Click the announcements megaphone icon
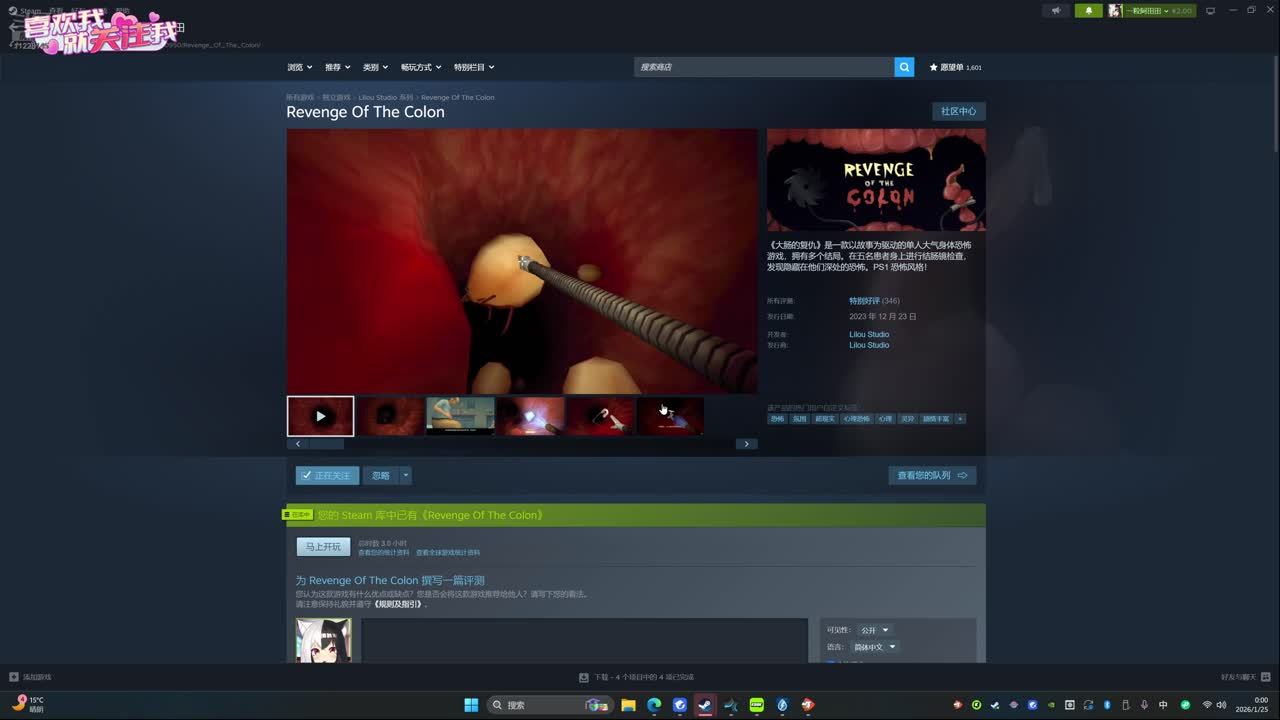Image resolution: width=1280 pixels, height=720 pixels. coord(1056,11)
